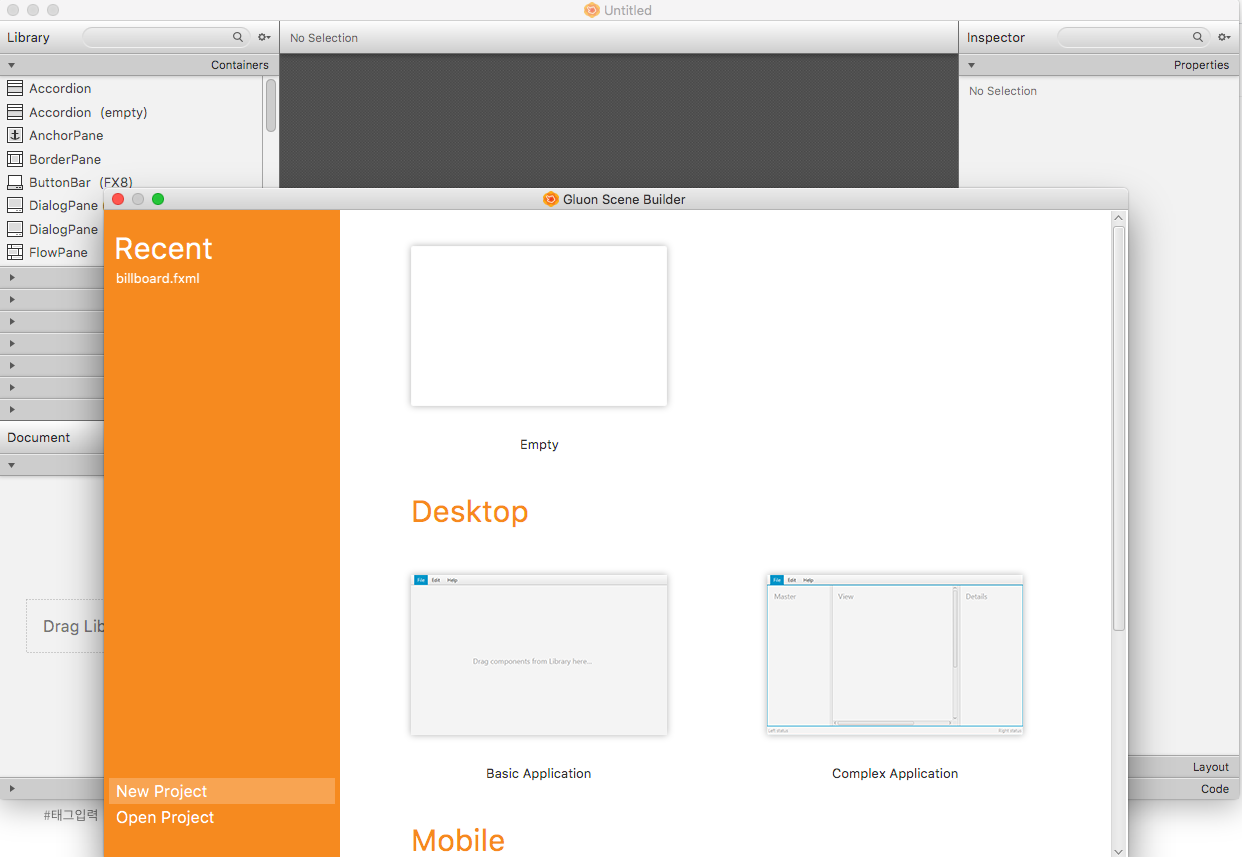The width and height of the screenshot is (1242, 857).
Task: Open recent file billboard.fxml
Action: click(x=158, y=278)
